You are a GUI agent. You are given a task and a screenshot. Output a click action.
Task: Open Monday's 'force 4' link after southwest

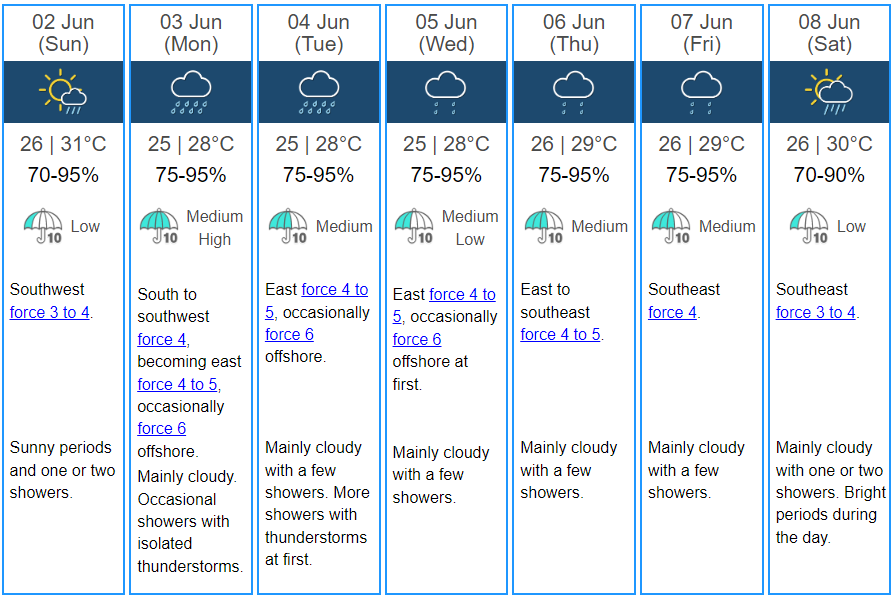pyautogui.click(x=162, y=339)
